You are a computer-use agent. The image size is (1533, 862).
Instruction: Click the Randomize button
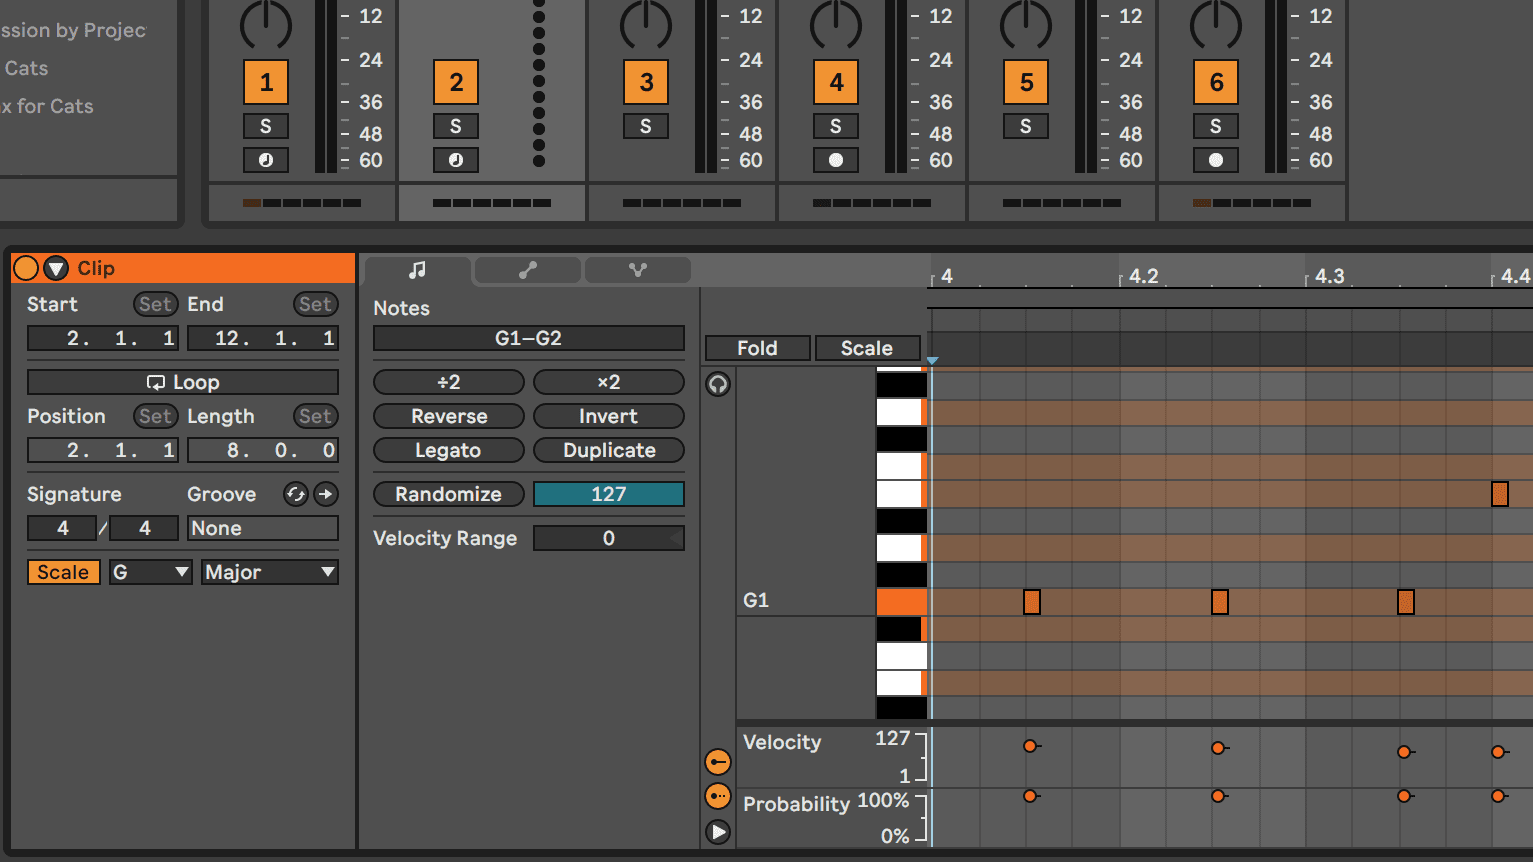[x=449, y=494]
